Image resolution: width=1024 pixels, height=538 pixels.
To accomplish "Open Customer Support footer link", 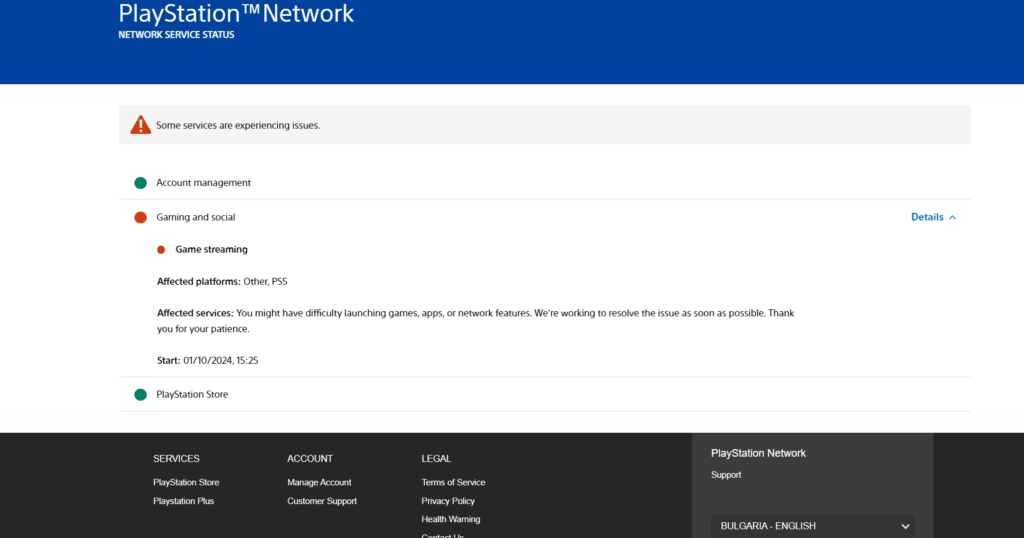I will pyautogui.click(x=322, y=501).
